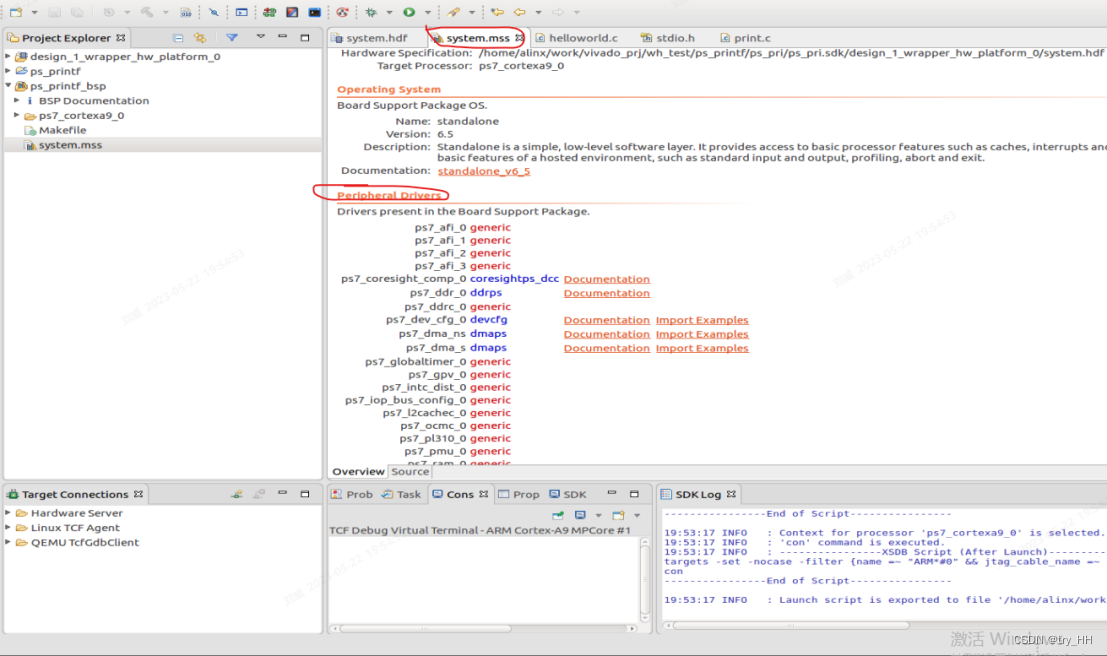
Task: Open the Back navigation history dropdown
Action: pyautogui.click(x=538, y=13)
